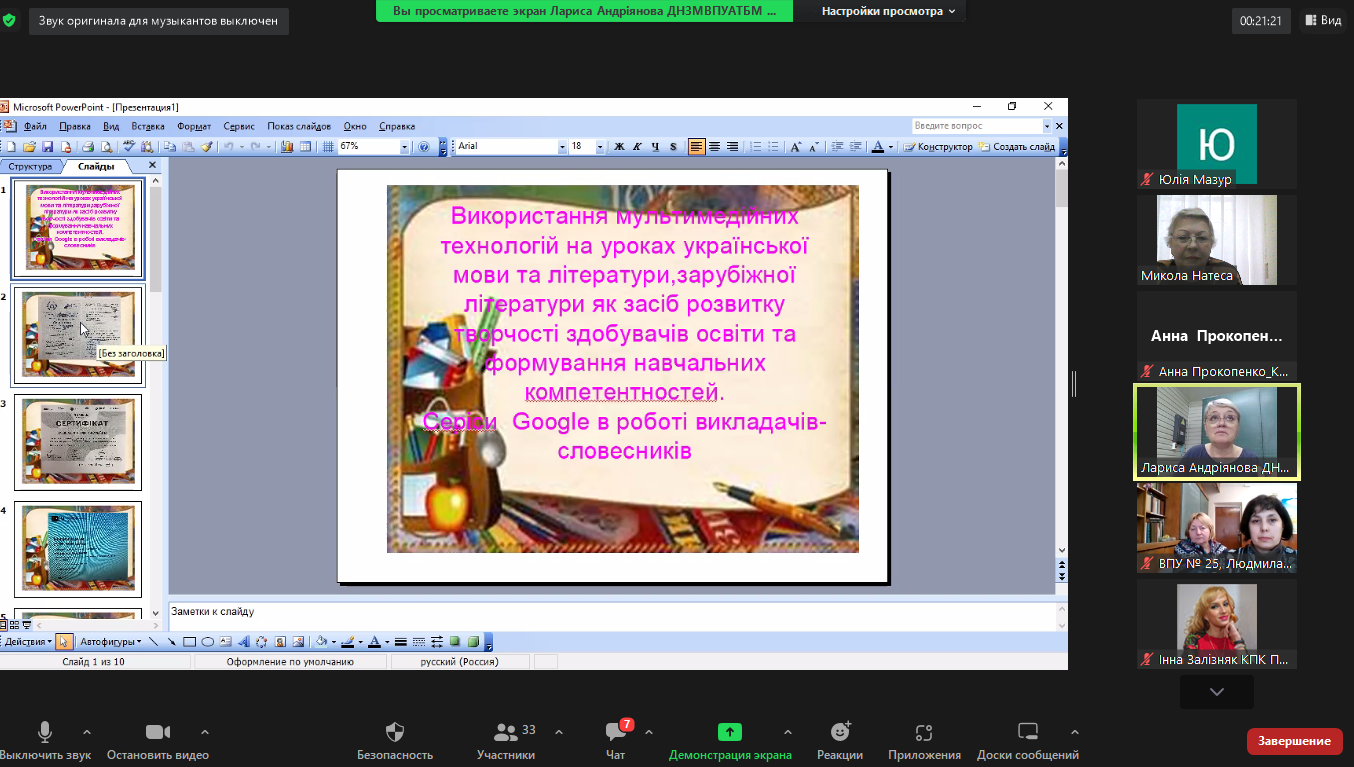This screenshot has width=1354, height=767.
Task: Click the Заметки к слайду notes area
Action: [612, 616]
